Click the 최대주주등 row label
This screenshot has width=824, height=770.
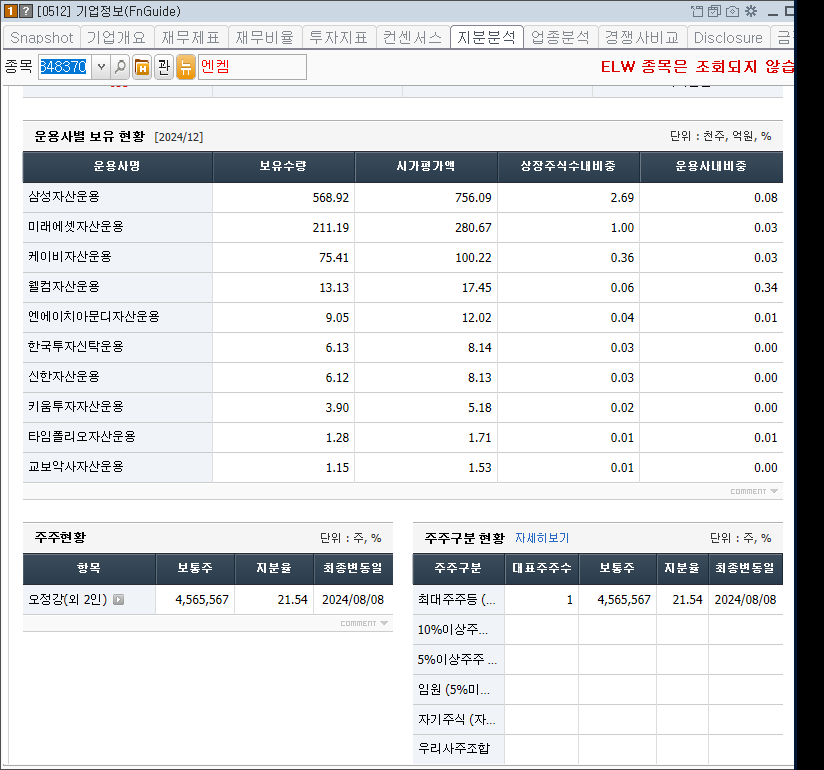(x=456, y=599)
